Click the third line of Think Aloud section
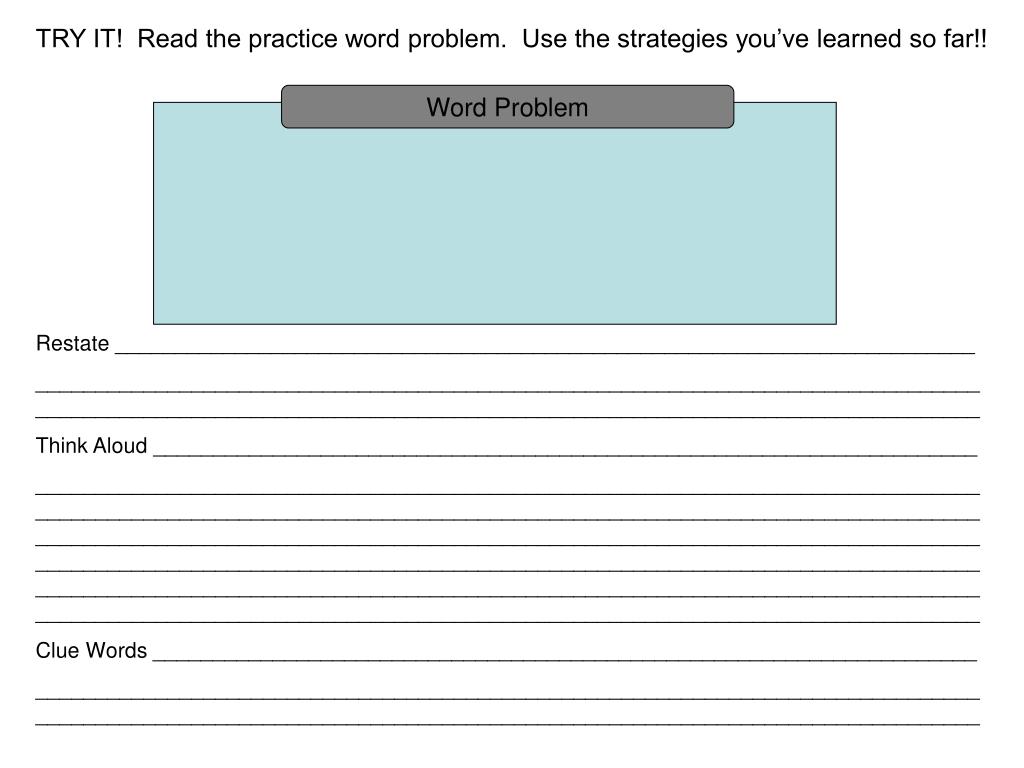This screenshot has width=1024, height=768. 507,519
